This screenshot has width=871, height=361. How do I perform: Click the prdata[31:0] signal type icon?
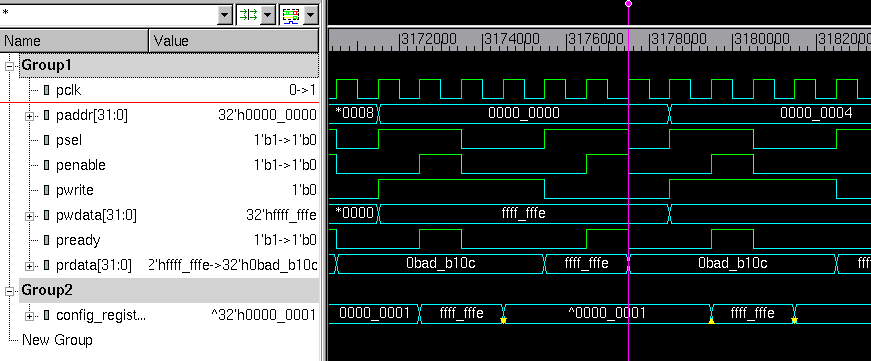click(47, 265)
